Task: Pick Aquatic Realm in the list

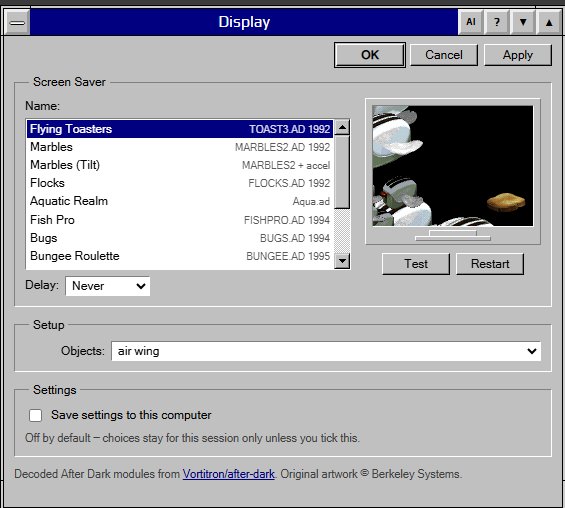Action: pyautogui.click(x=180, y=201)
